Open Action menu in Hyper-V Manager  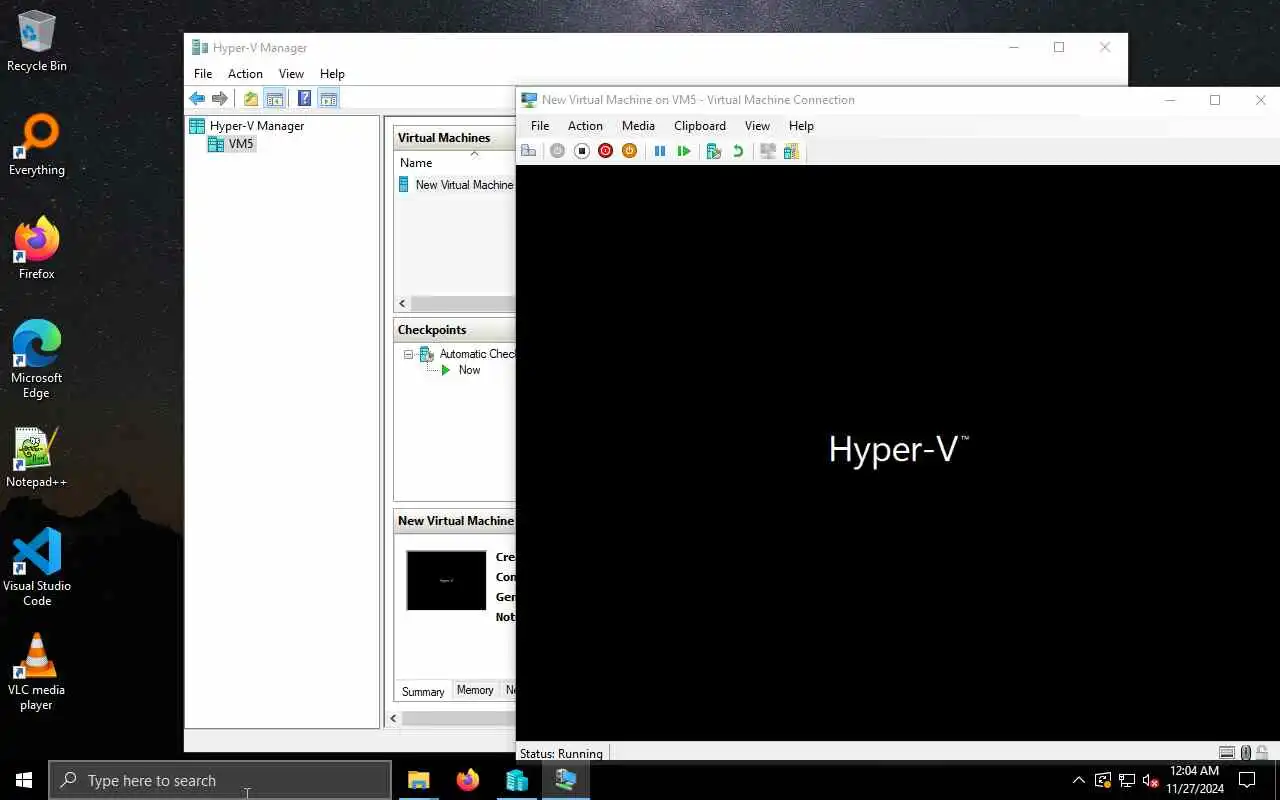coord(245,74)
